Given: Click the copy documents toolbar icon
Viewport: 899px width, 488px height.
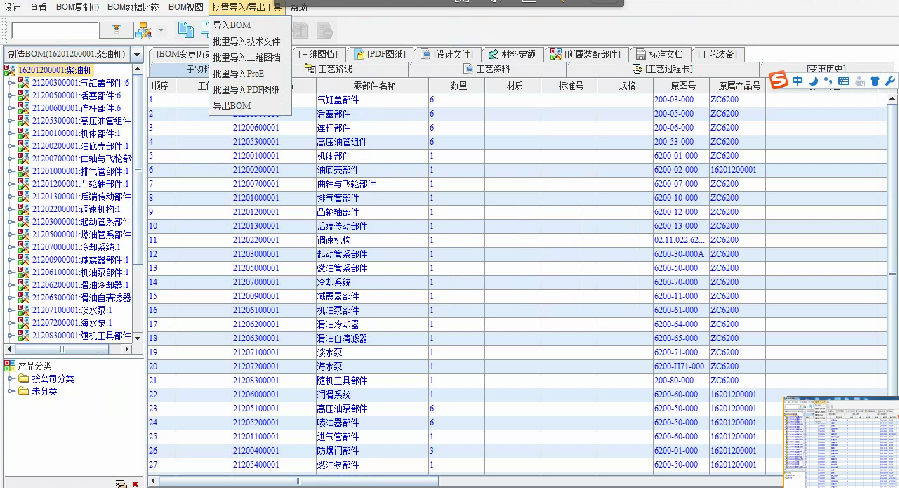Looking at the screenshot, I should pyautogui.click(x=185, y=29).
